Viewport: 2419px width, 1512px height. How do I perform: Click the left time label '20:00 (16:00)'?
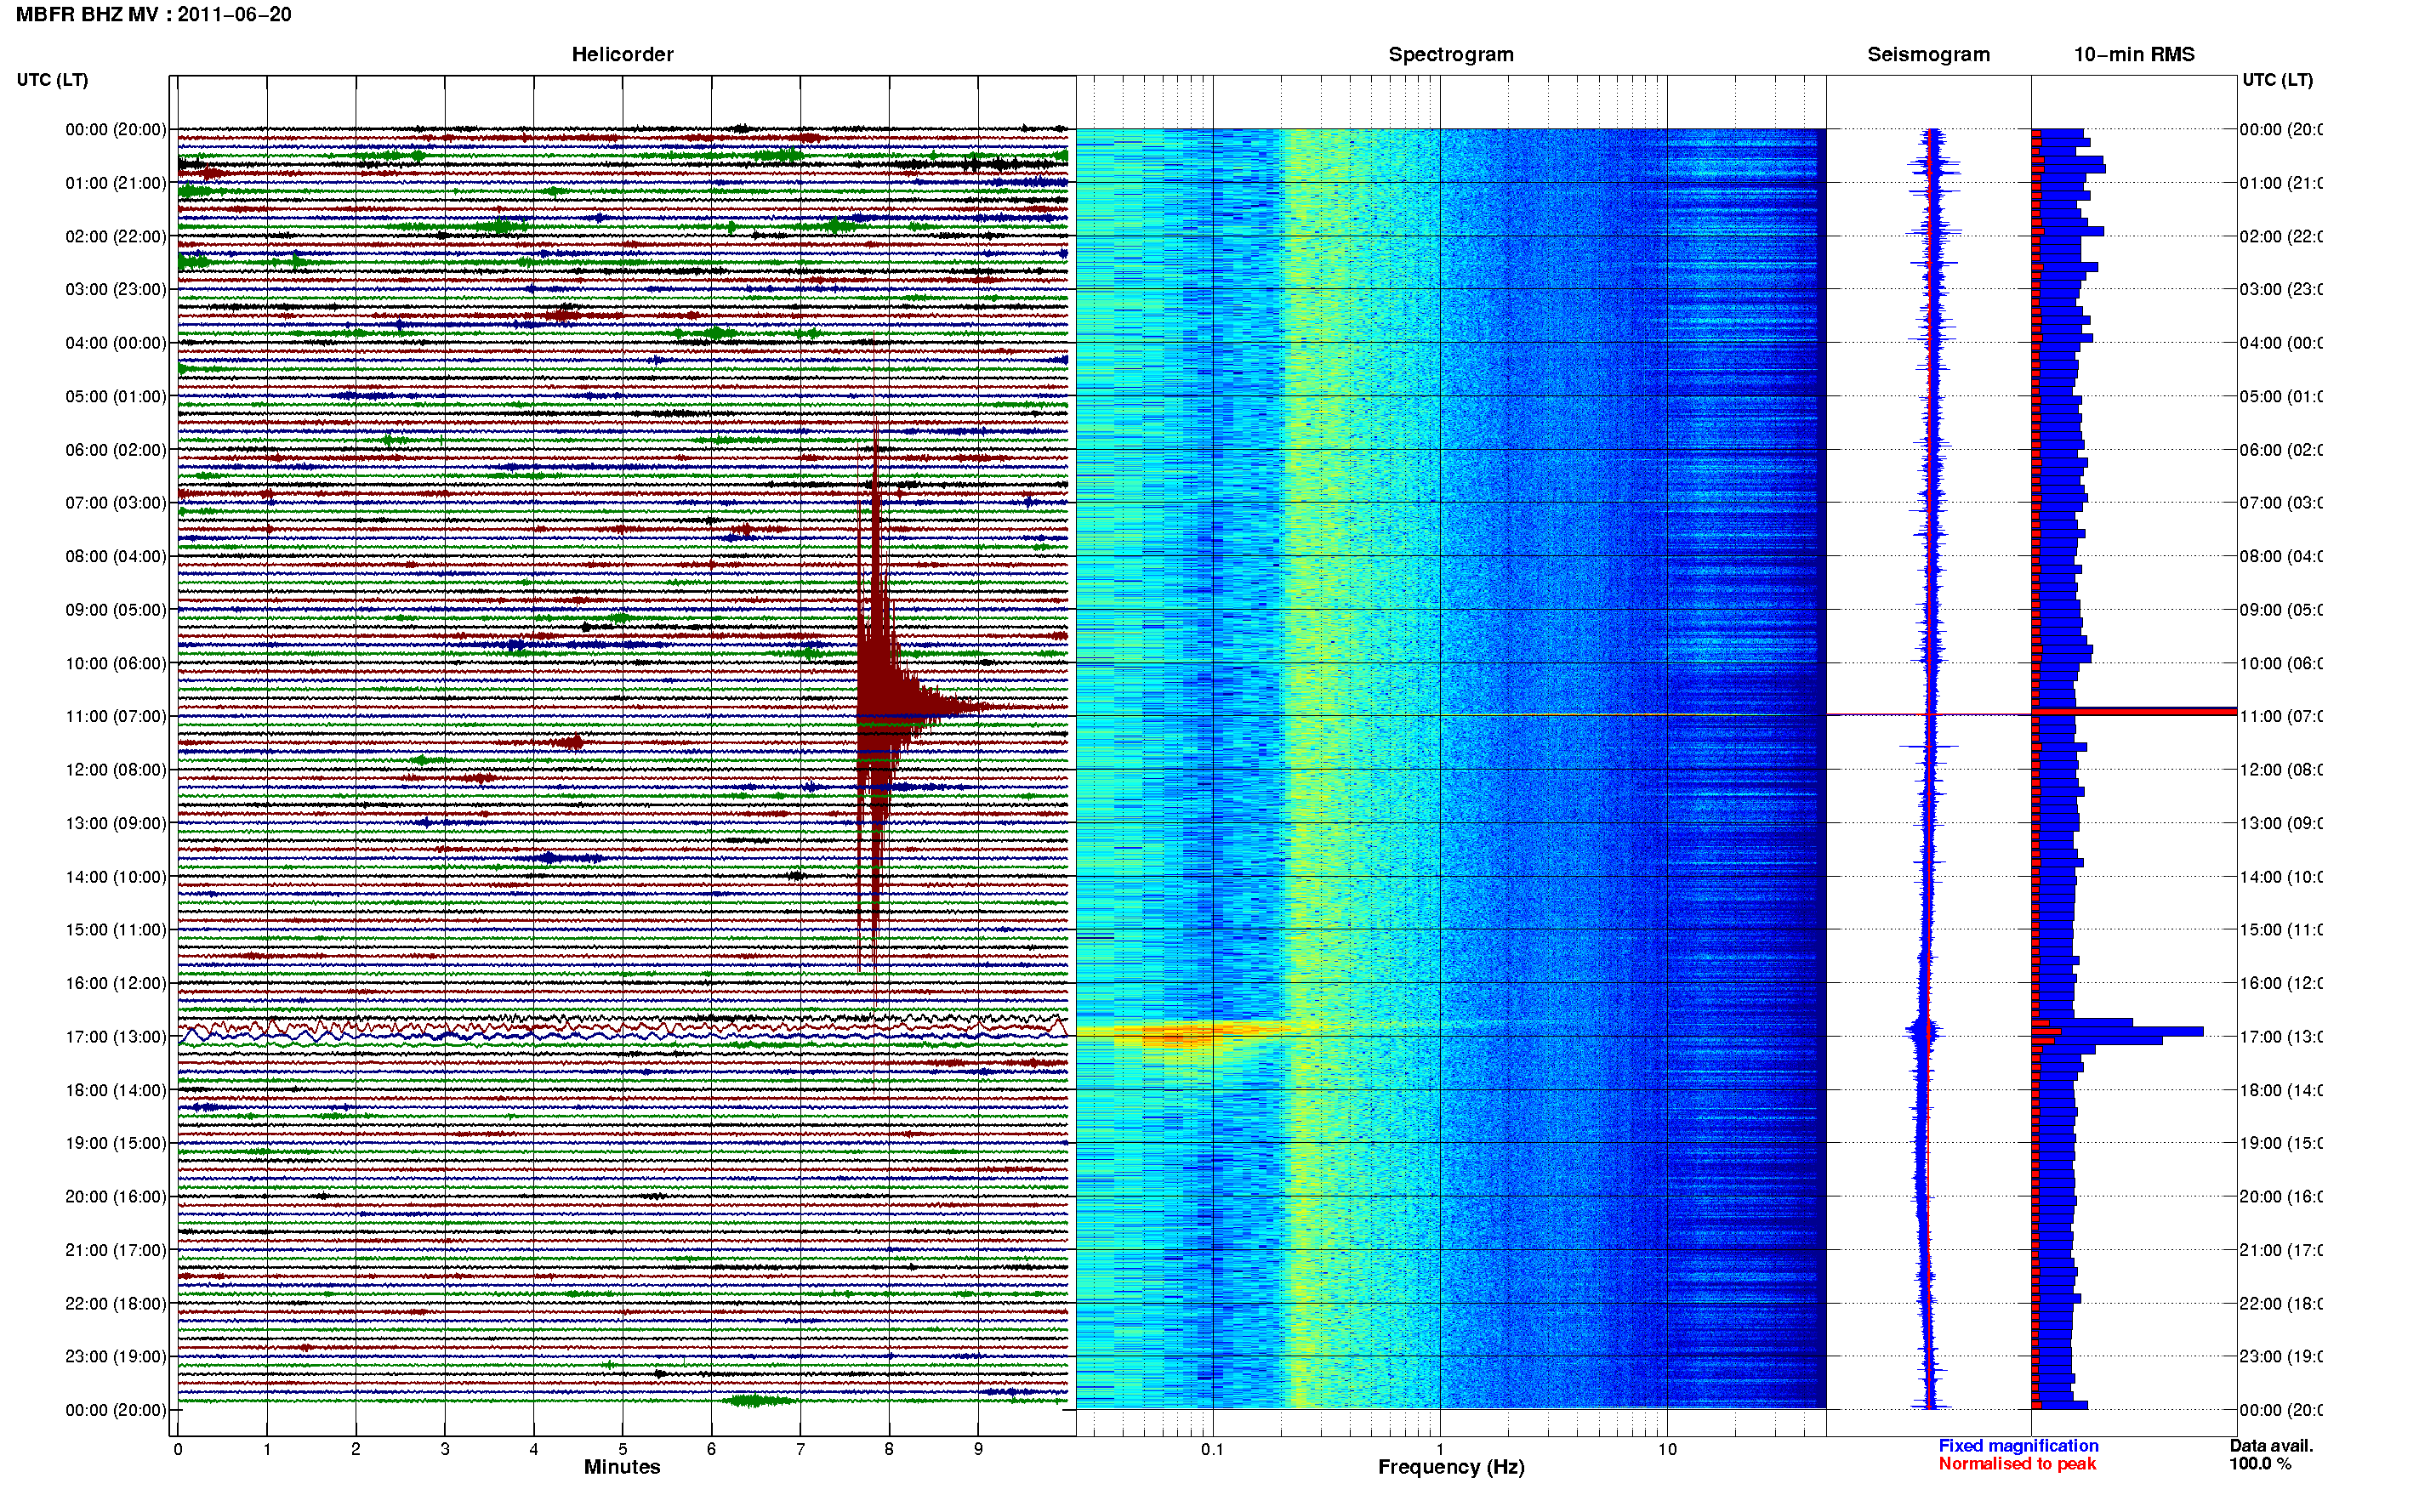(116, 1196)
